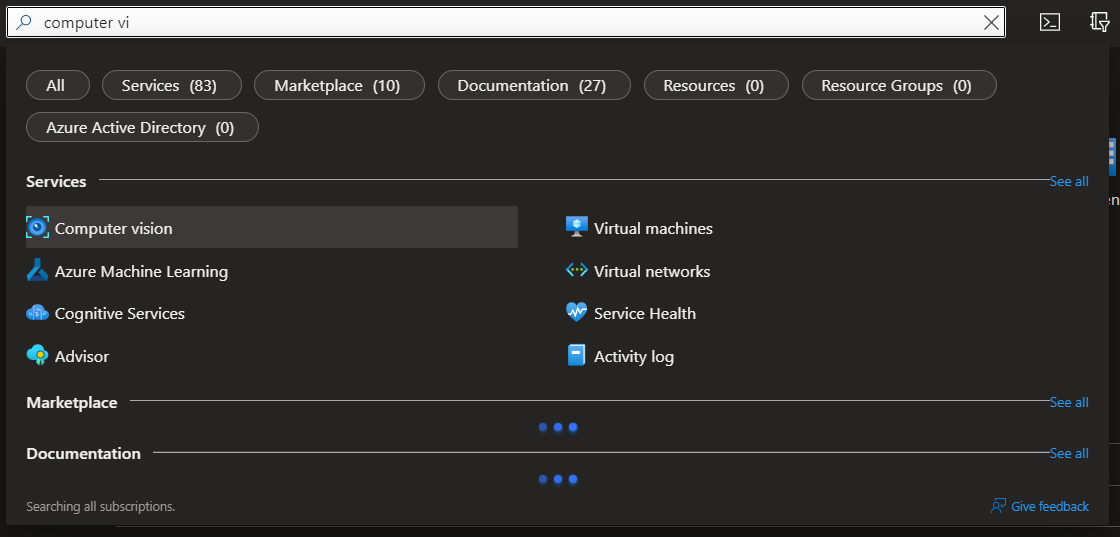Click the Advisor icon
Screen dimensions: 1120x537
point(37,356)
